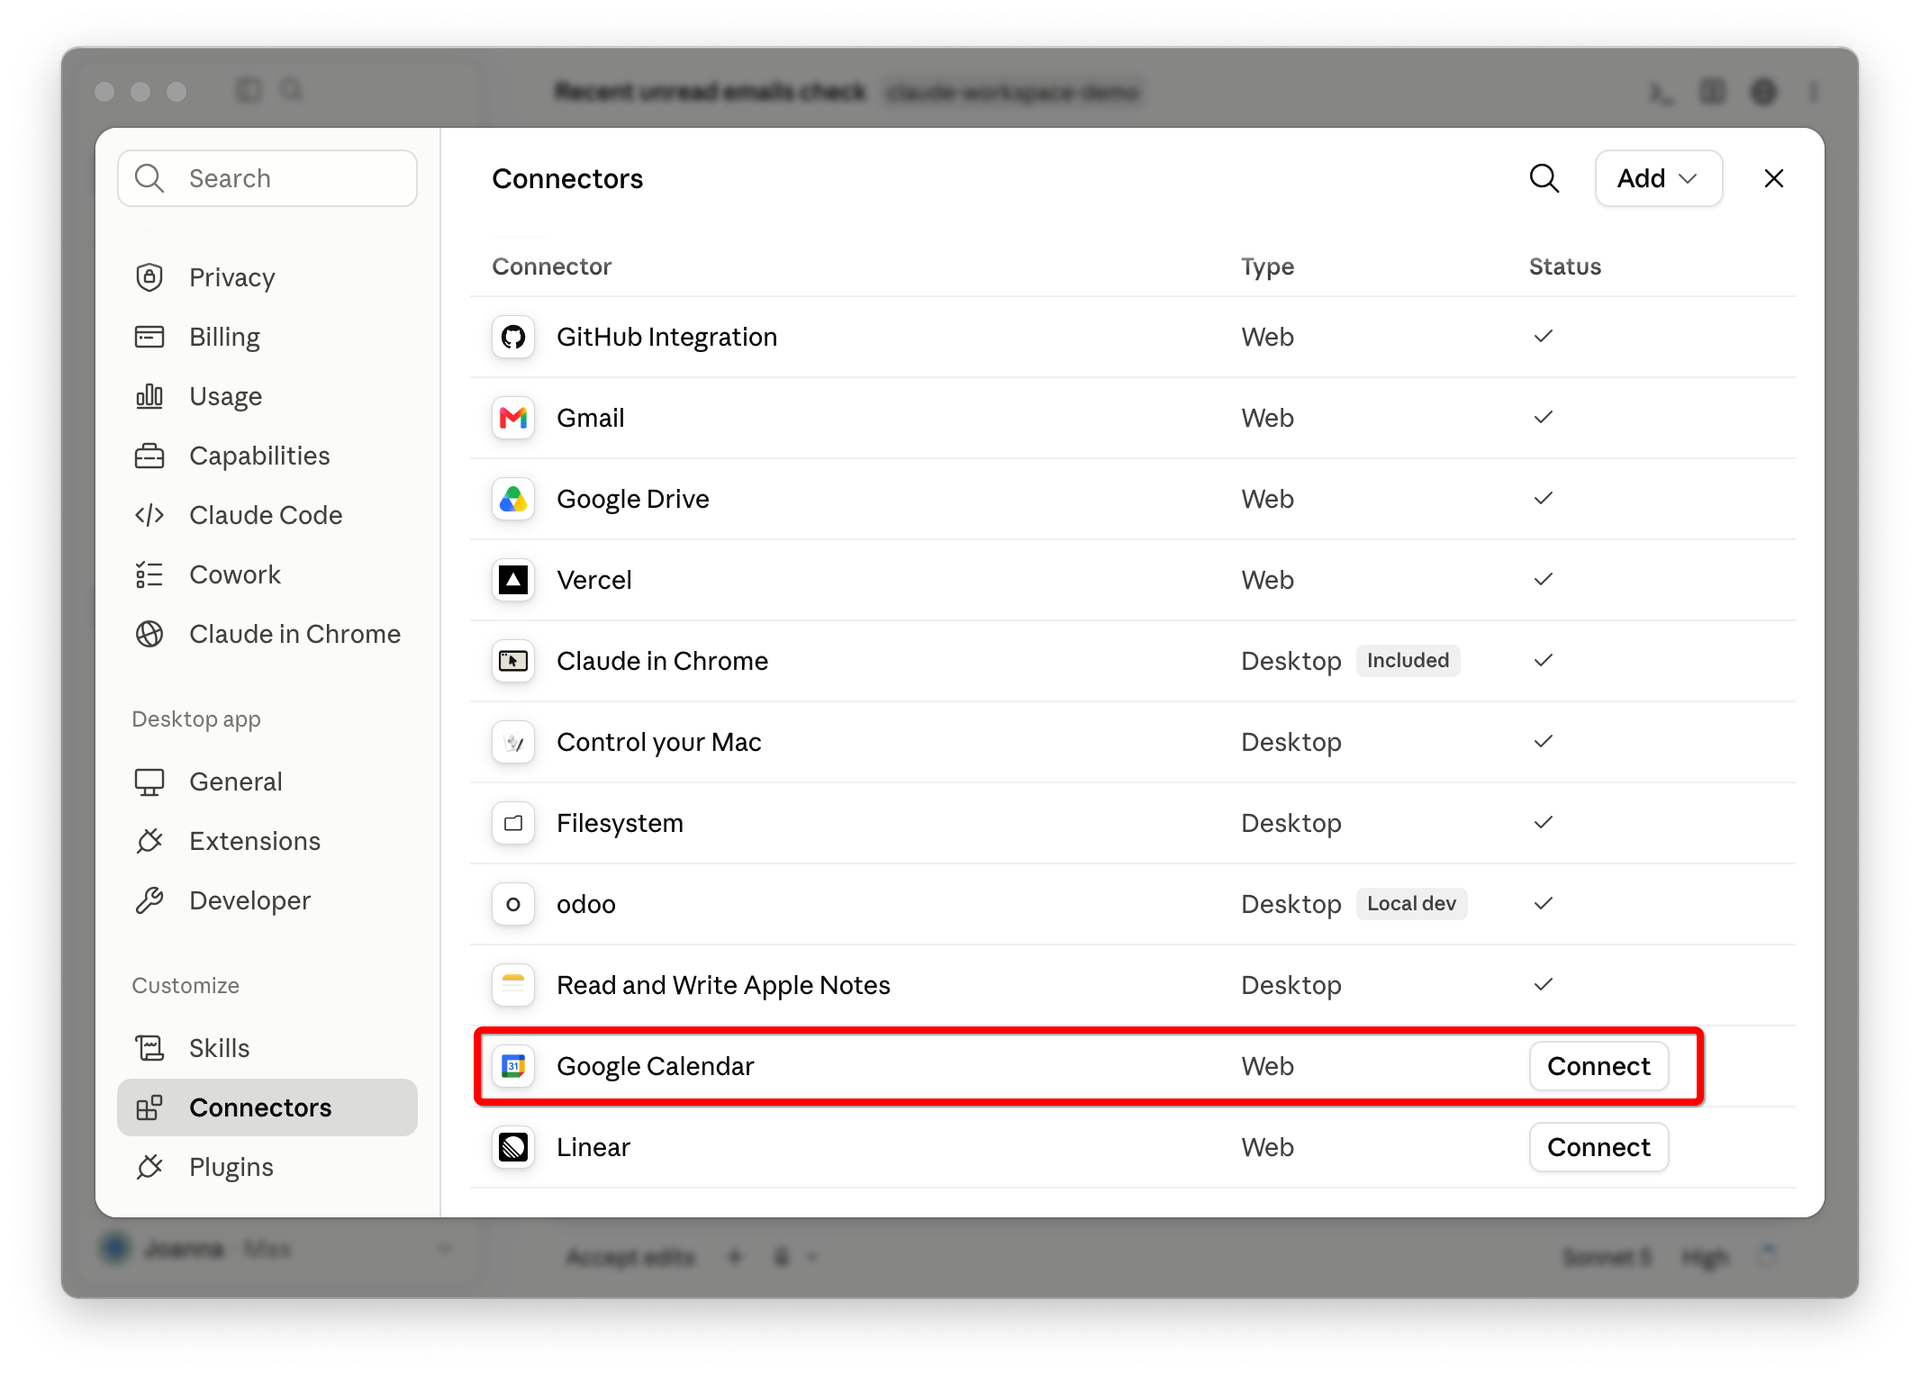Image resolution: width=1920 pixels, height=1374 pixels.
Task: Open Plugins settings
Action: click(267, 1167)
